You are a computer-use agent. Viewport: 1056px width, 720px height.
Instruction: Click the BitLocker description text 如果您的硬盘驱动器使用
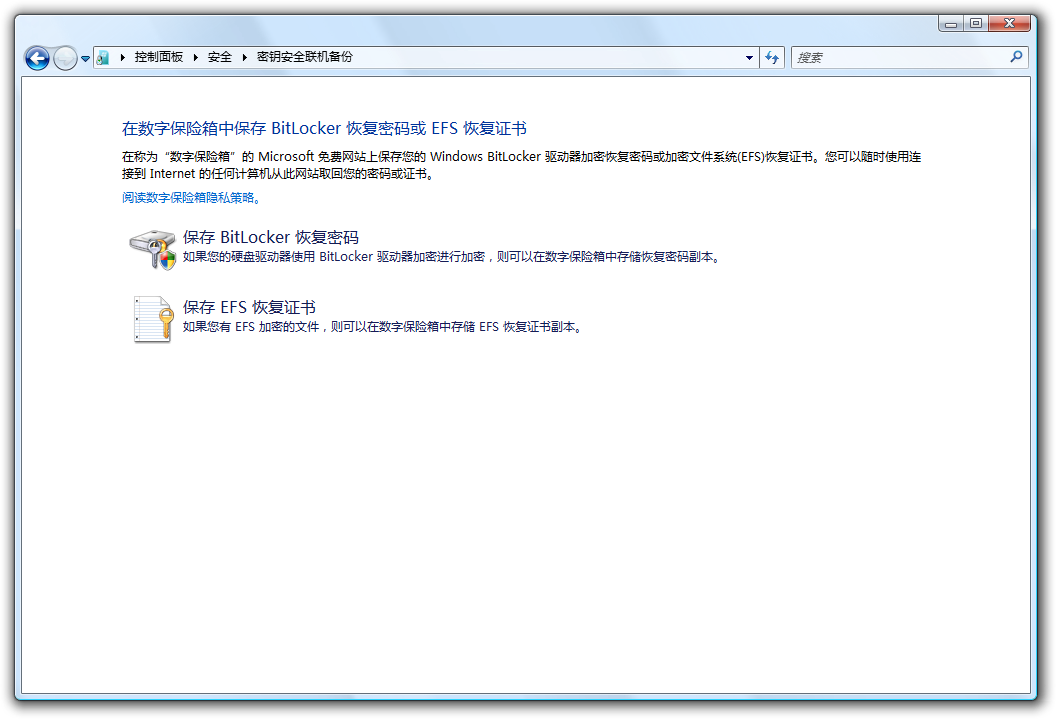[453, 257]
